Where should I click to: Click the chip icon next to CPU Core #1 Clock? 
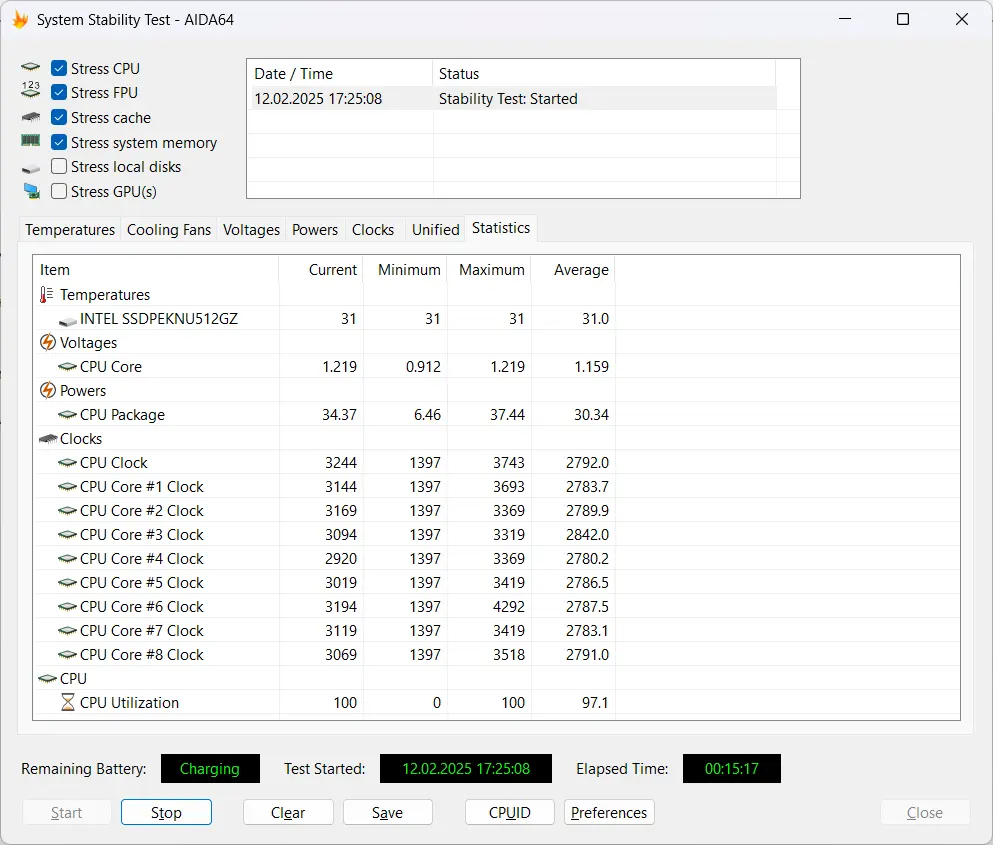(x=67, y=486)
